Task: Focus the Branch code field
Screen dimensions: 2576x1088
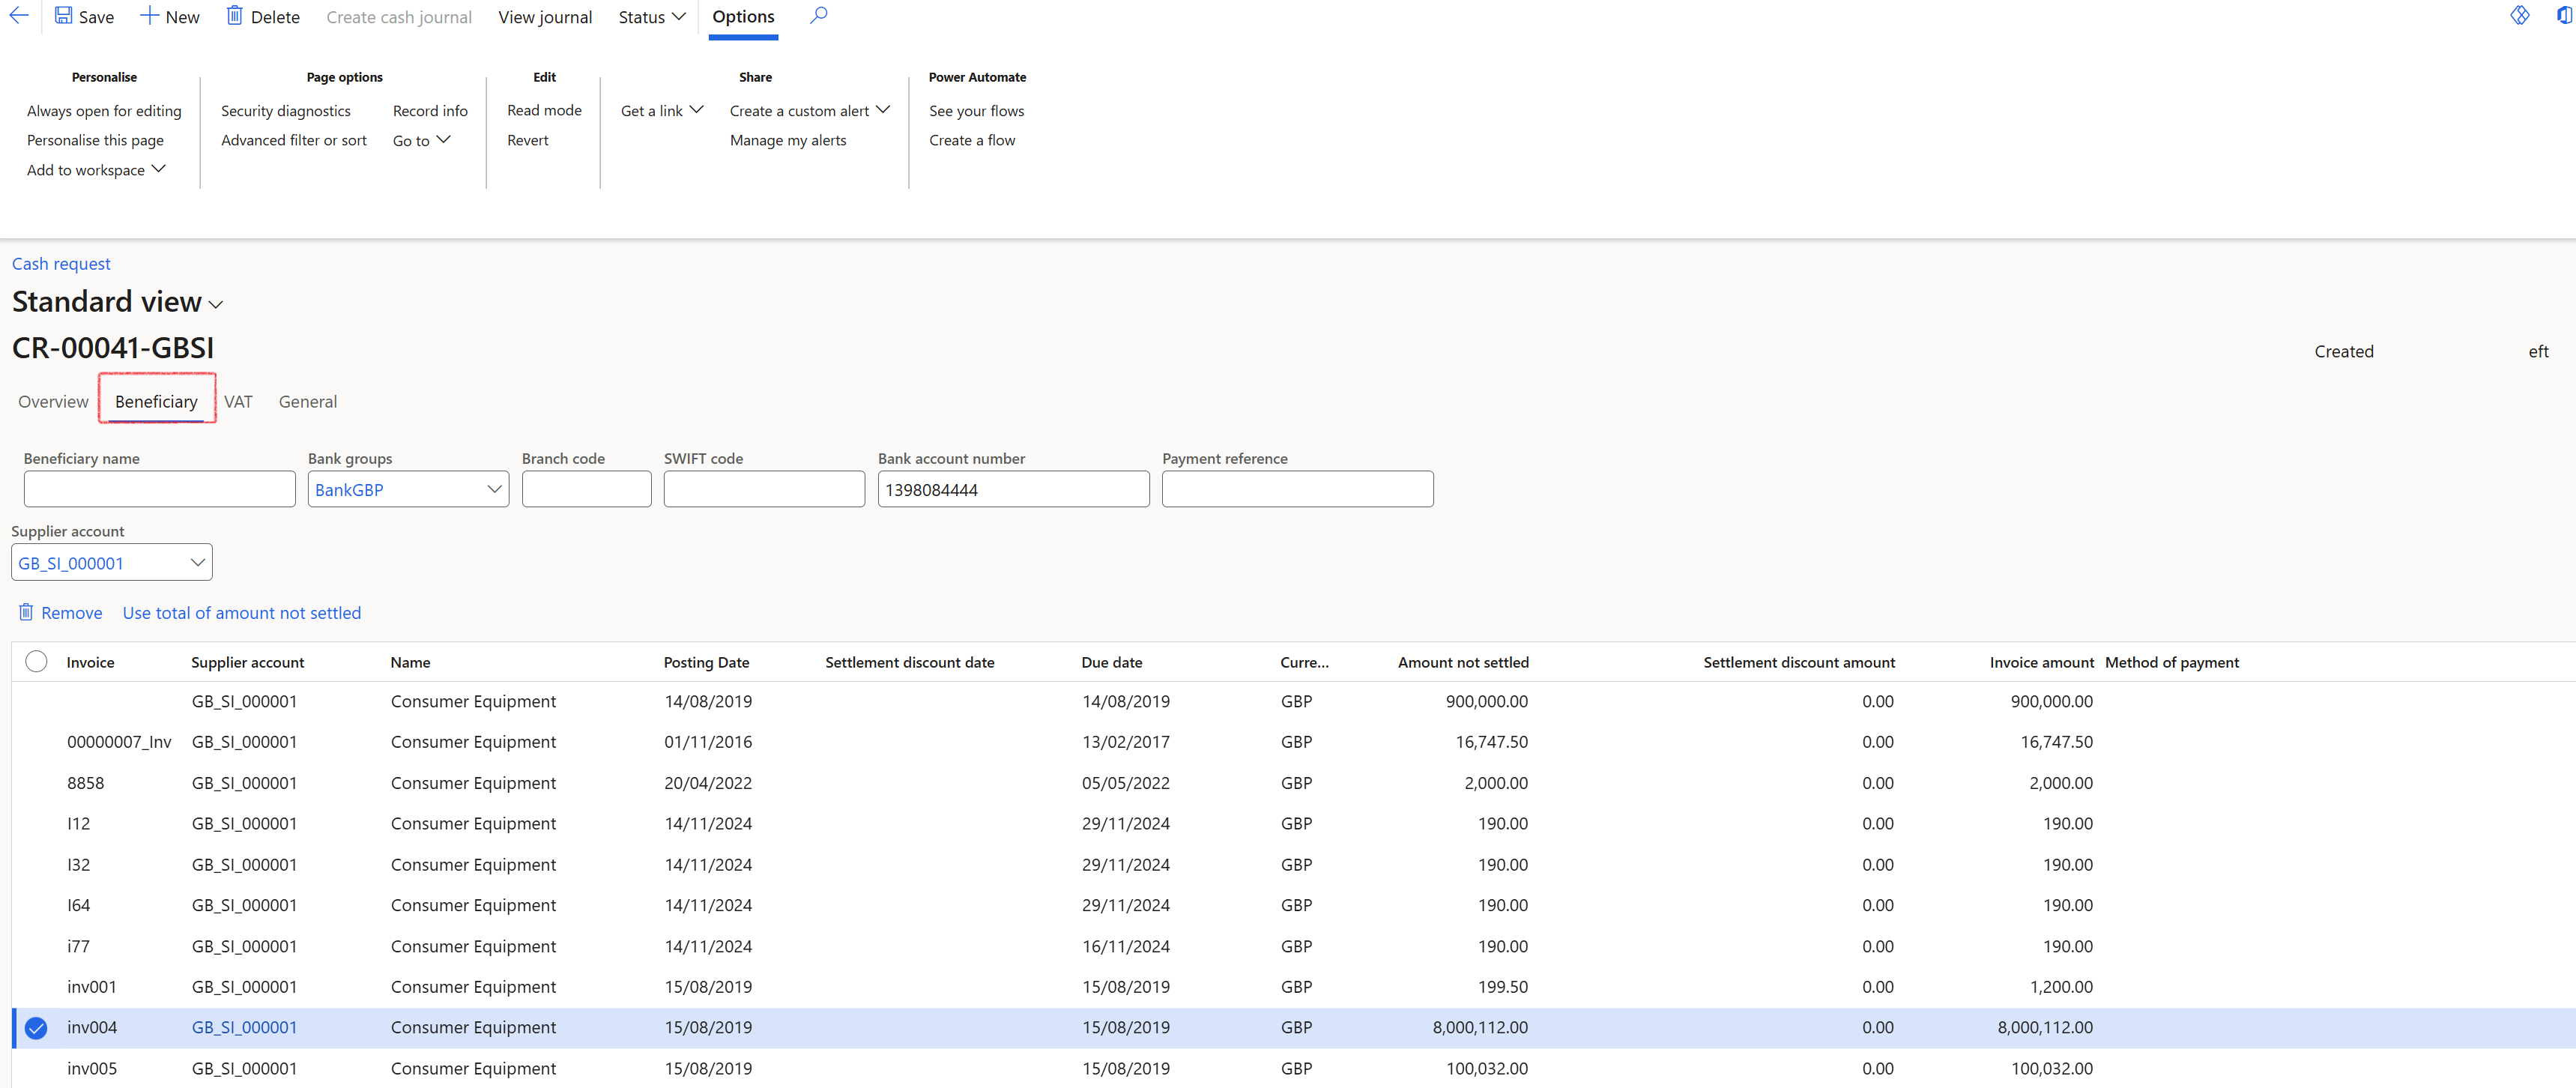Action: (587, 489)
